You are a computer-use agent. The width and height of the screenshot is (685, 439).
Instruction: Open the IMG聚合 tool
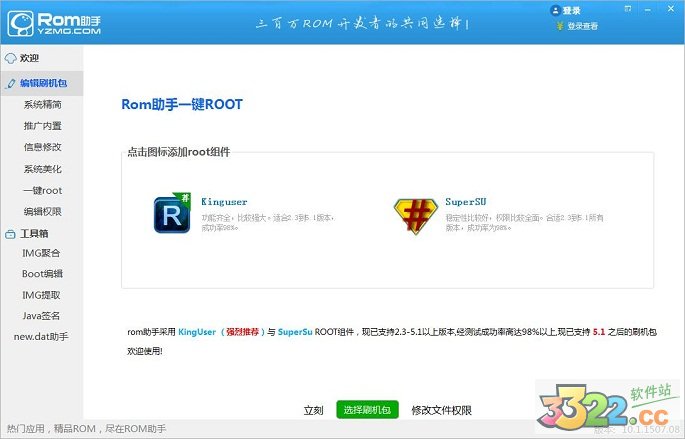(41, 253)
